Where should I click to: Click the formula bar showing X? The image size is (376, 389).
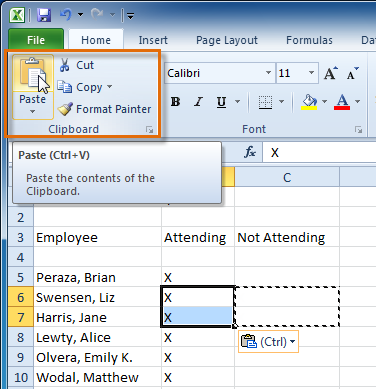pos(319,153)
